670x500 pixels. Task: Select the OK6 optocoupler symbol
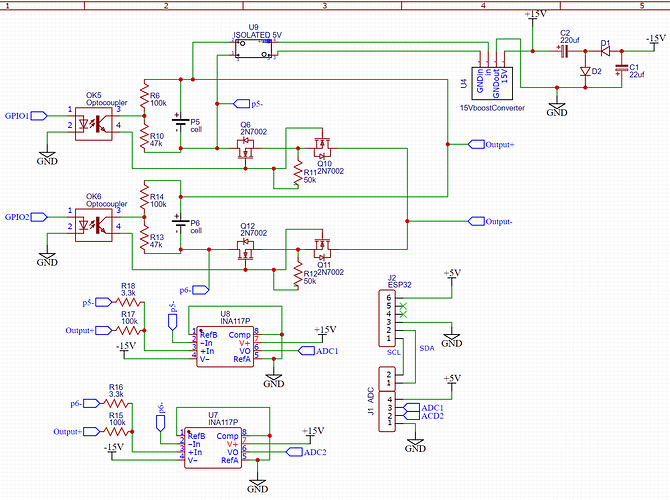pyautogui.click(x=94, y=225)
